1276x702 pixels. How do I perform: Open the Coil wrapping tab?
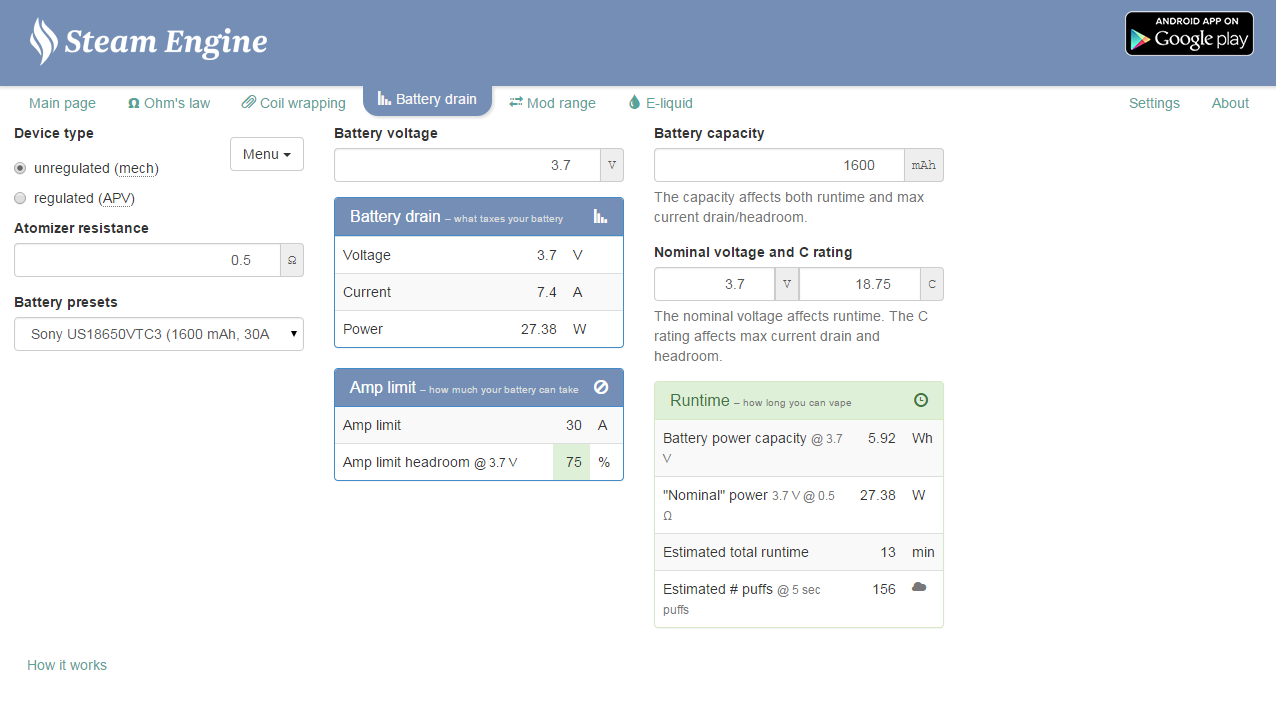point(293,103)
